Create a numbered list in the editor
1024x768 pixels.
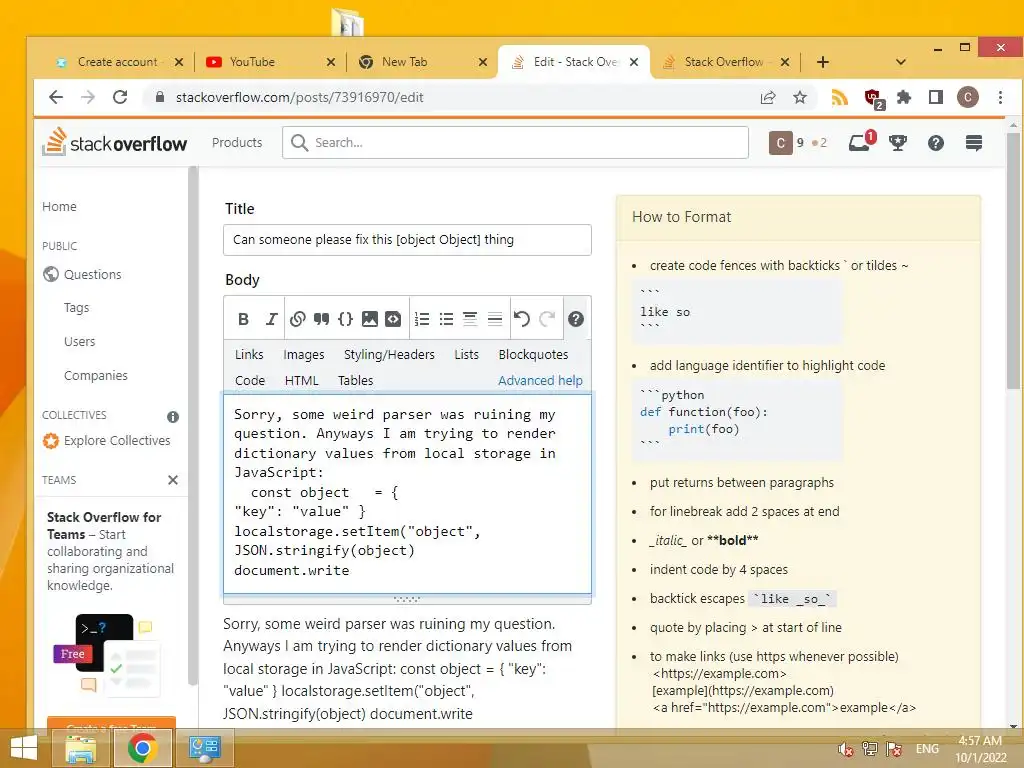422,319
